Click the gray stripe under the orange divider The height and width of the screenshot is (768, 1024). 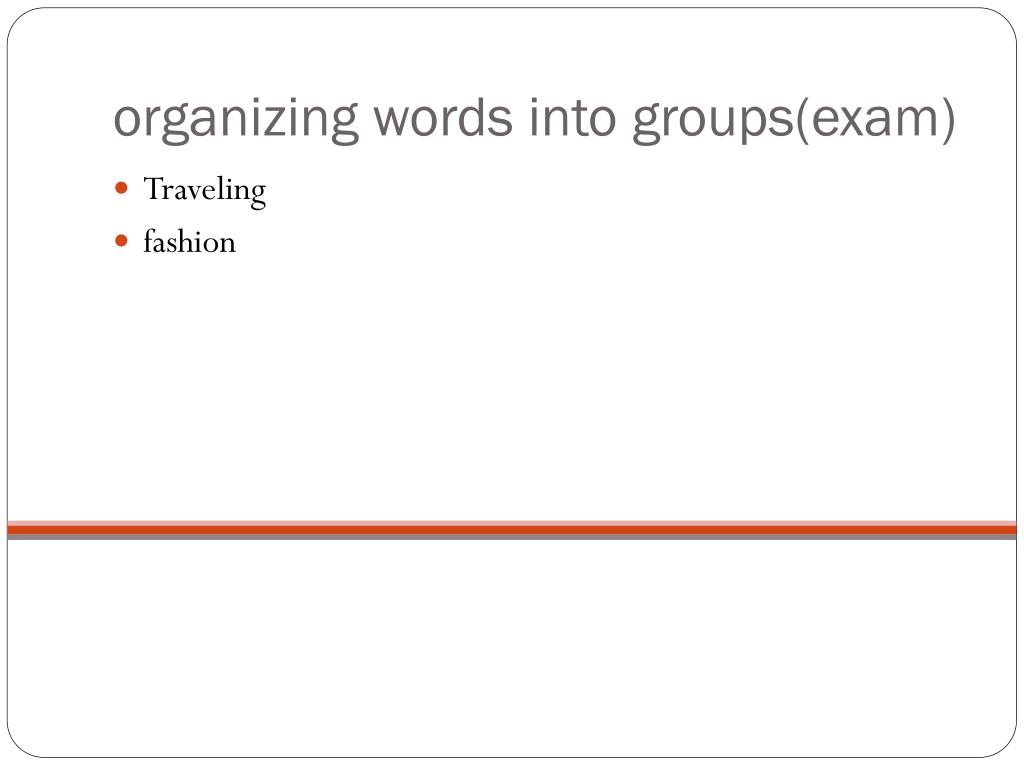point(512,537)
